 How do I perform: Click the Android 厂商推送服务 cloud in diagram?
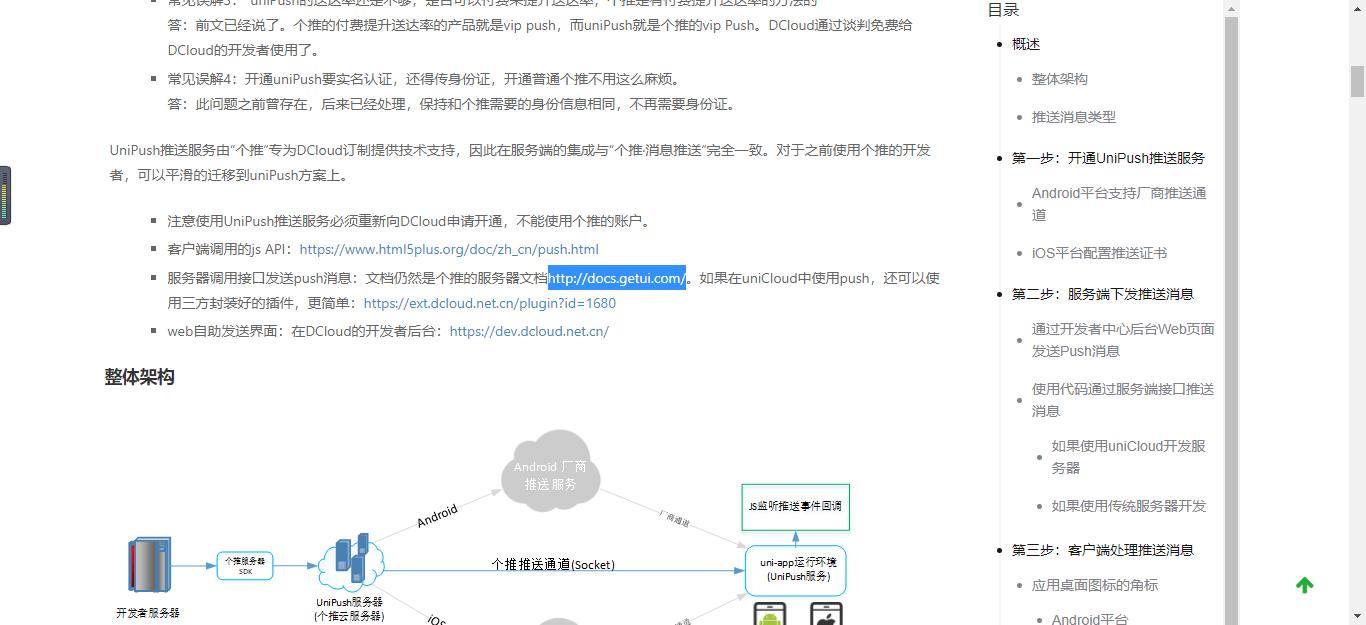coord(550,472)
